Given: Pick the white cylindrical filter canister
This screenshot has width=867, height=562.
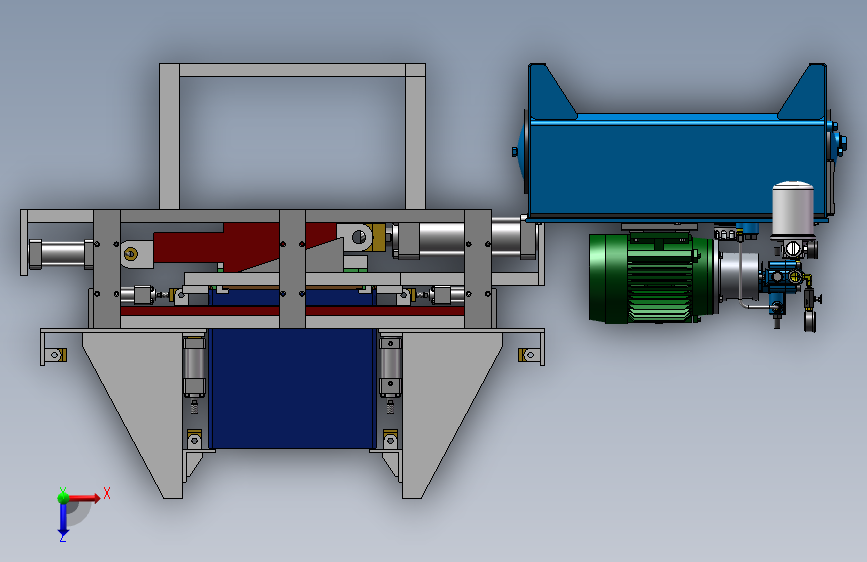Looking at the screenshot, I should [x=793, y=209].
